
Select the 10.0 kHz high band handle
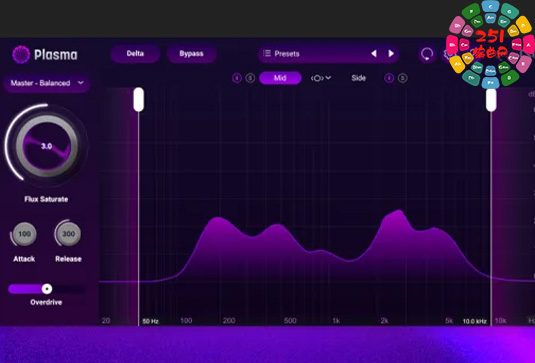click(491, 99)
